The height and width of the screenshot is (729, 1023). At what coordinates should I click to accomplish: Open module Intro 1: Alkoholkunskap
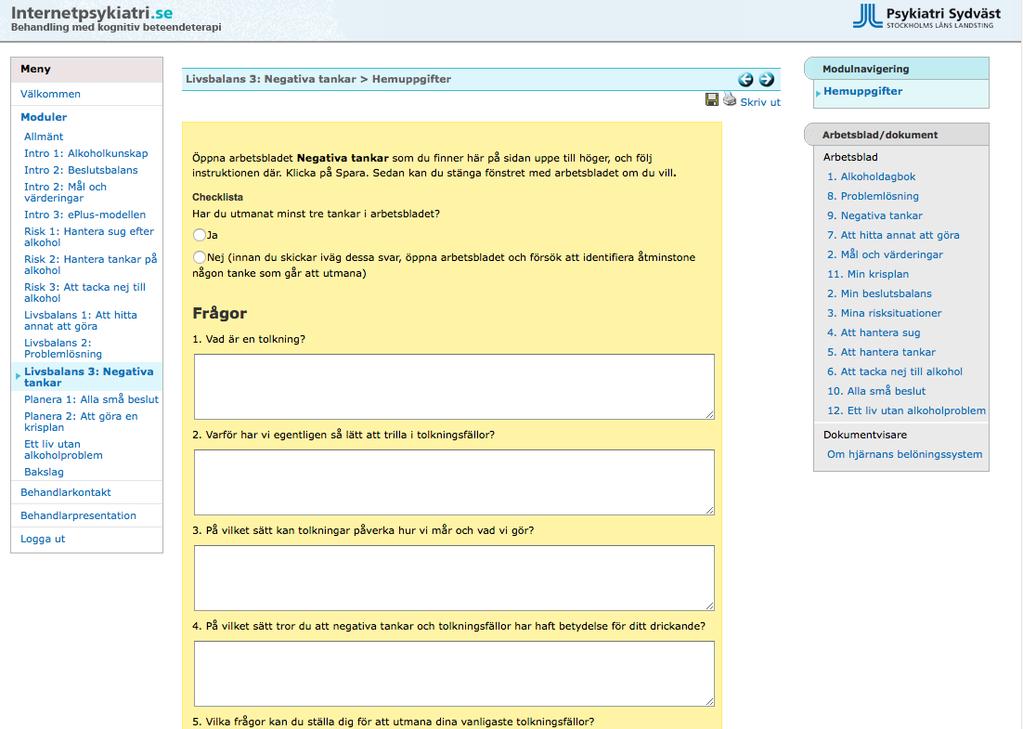point(86,153)
